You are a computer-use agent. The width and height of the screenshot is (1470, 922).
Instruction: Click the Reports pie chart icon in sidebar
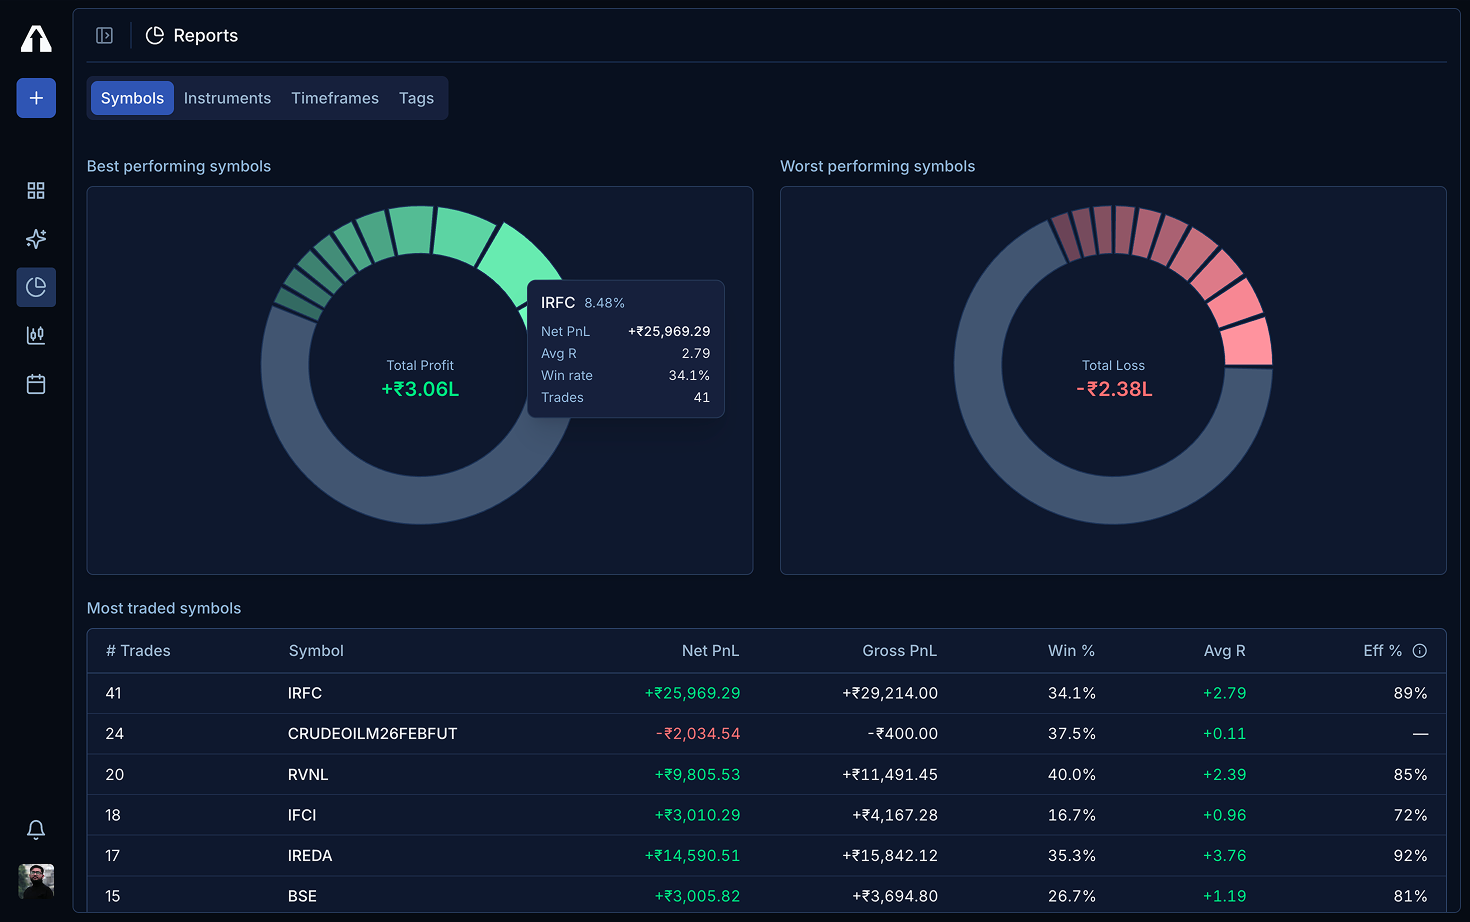(36, 287)
